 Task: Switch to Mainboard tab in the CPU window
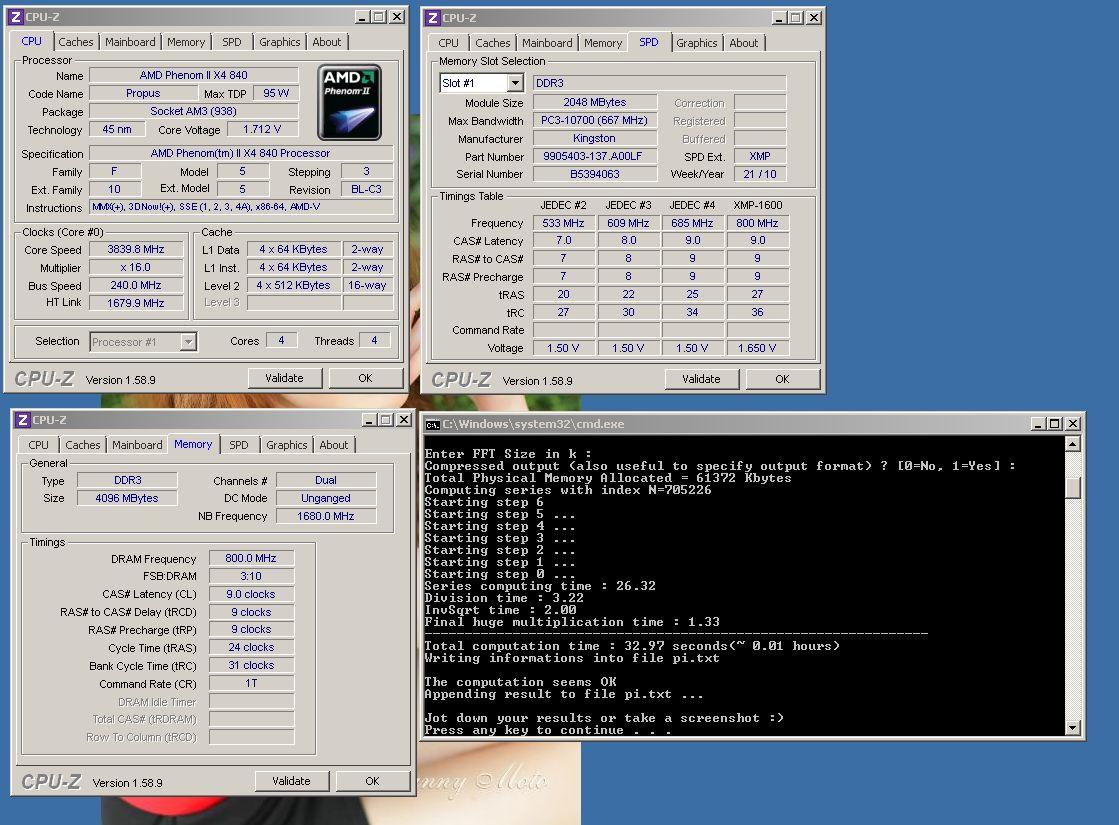point(130,42)
